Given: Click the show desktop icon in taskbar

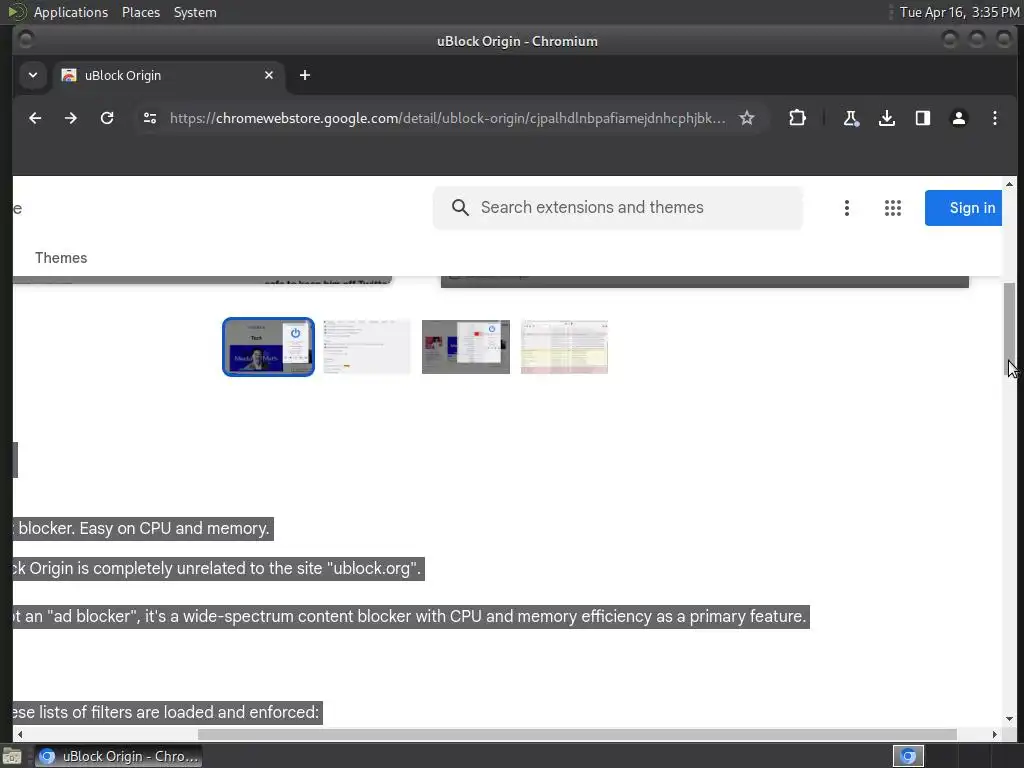Looking at the screenshot, I should click(x=12, y=756).
